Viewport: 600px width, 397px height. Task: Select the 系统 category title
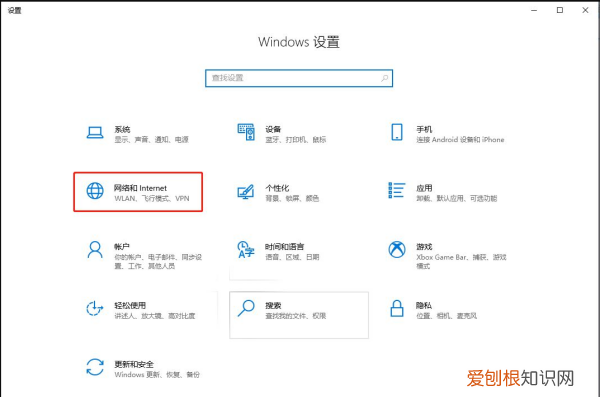tap(122, 129)
